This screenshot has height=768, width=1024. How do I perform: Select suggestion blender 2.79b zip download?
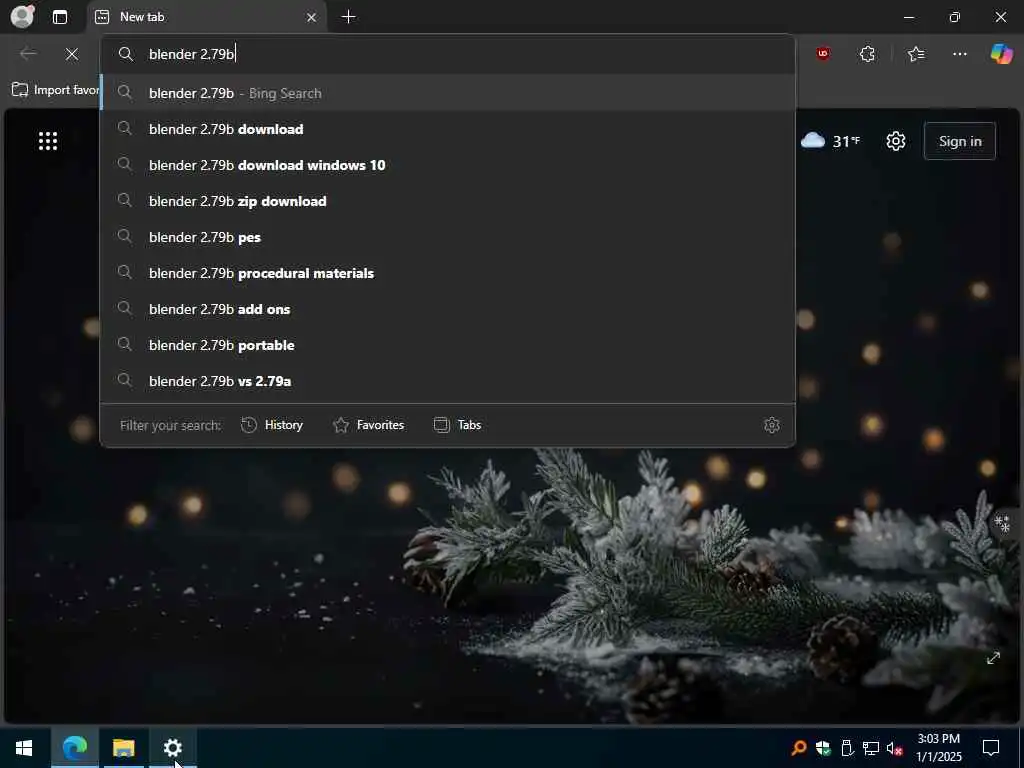coord(447,201)
